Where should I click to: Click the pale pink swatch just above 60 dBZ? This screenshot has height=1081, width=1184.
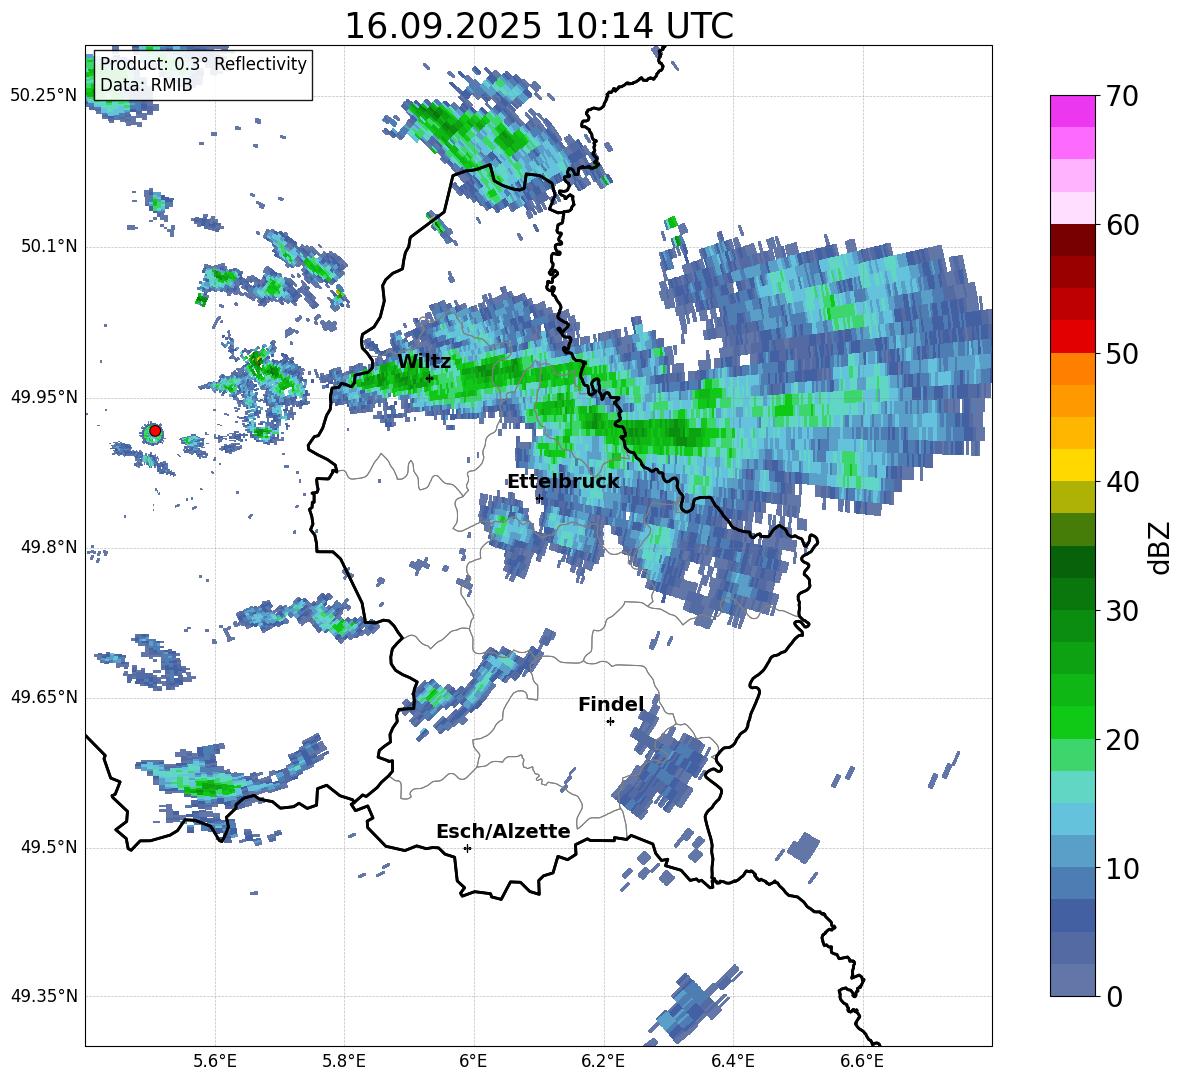pyautogui.click(x=1072, y=208)
